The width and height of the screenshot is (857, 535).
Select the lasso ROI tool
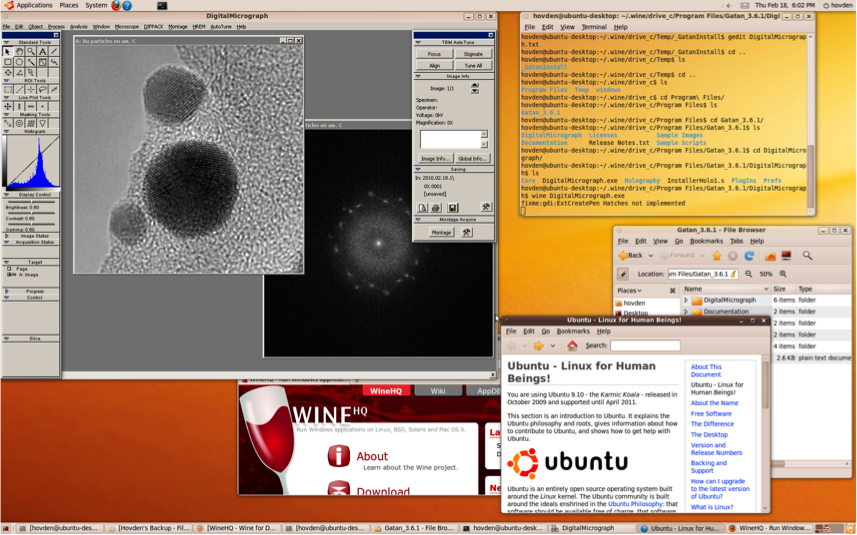[x=43, y=89]
